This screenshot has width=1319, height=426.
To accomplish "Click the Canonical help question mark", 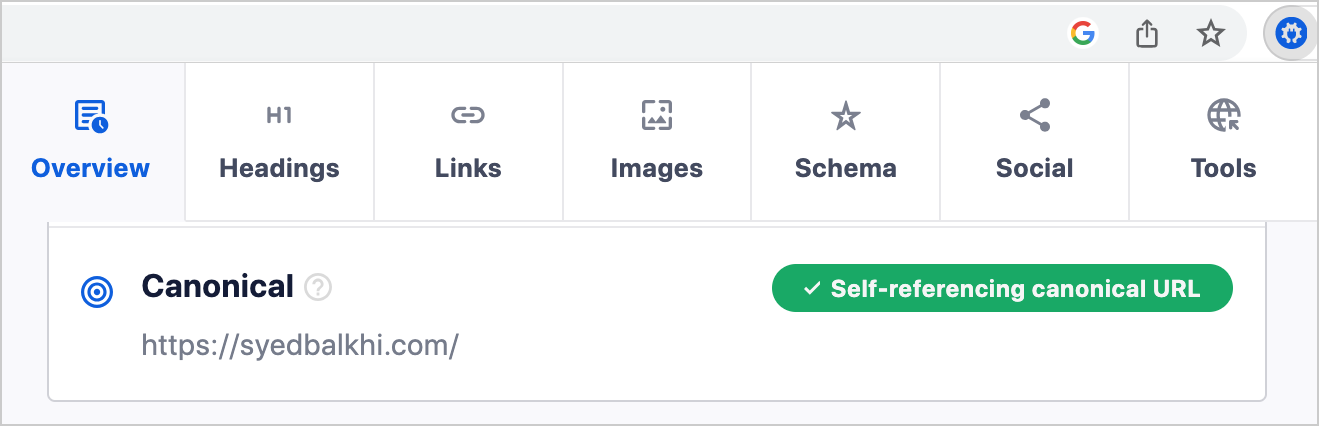I will pyautogui.click(x=318, y=288).
